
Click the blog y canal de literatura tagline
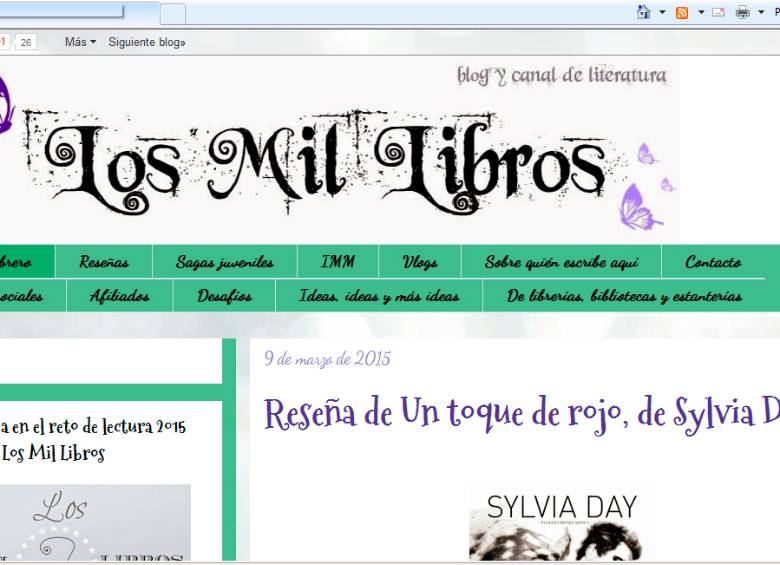tap(562, 76)
